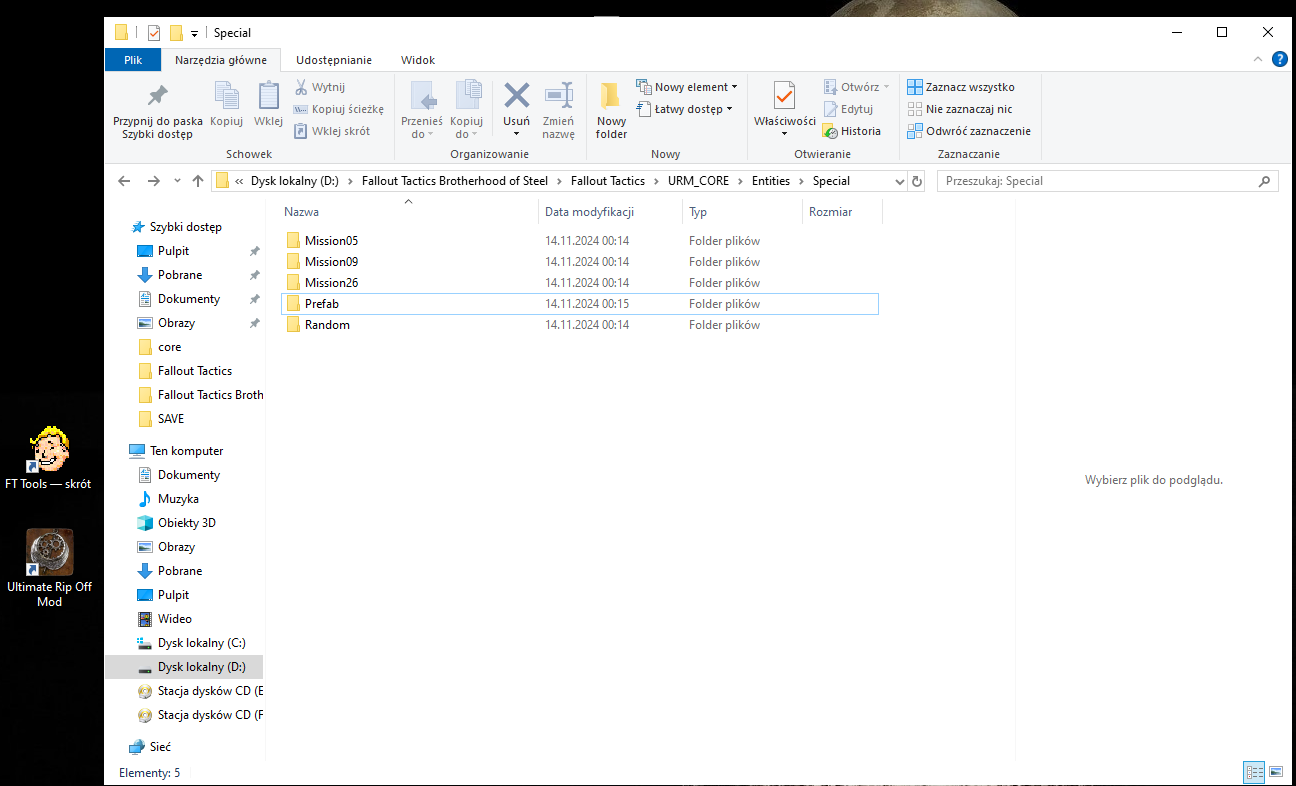This screenshot has height=786, width=1296.
Task: Click the Przeszukaj: Special search box
Action: (1108, 181)
